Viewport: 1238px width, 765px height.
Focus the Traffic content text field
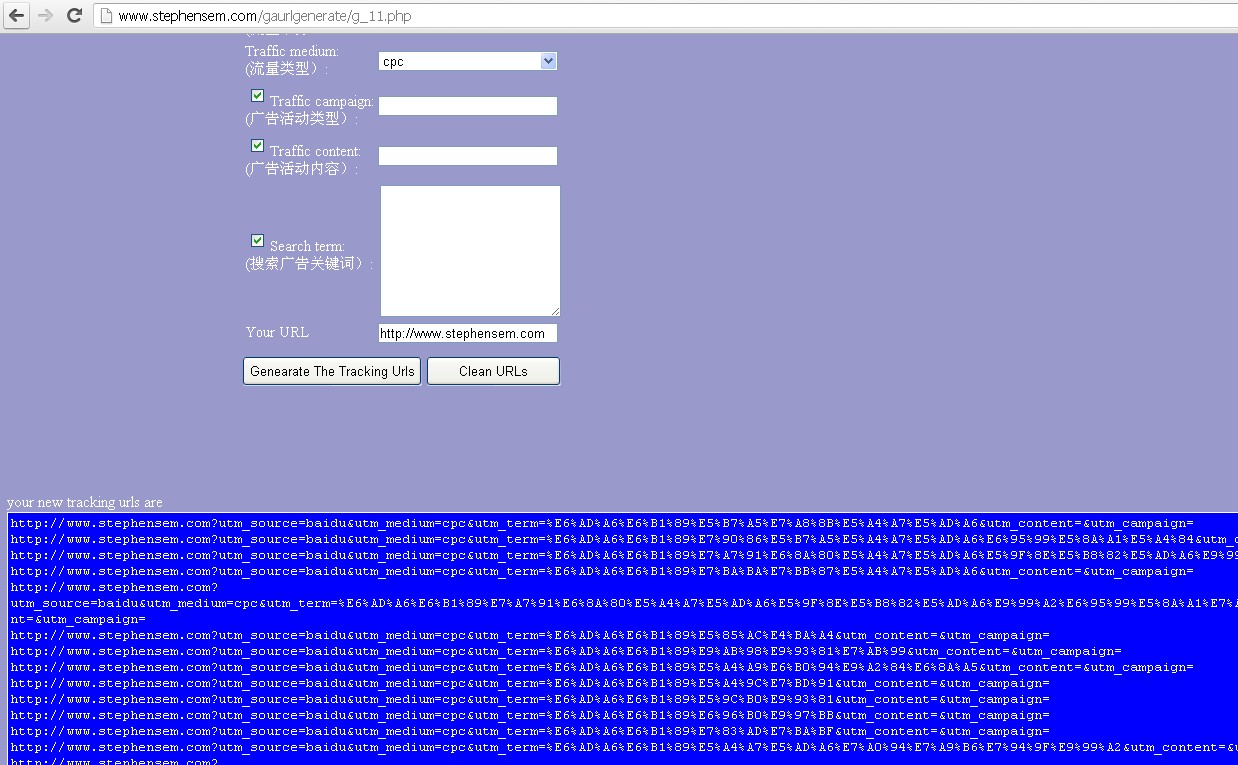coord(468,156)
